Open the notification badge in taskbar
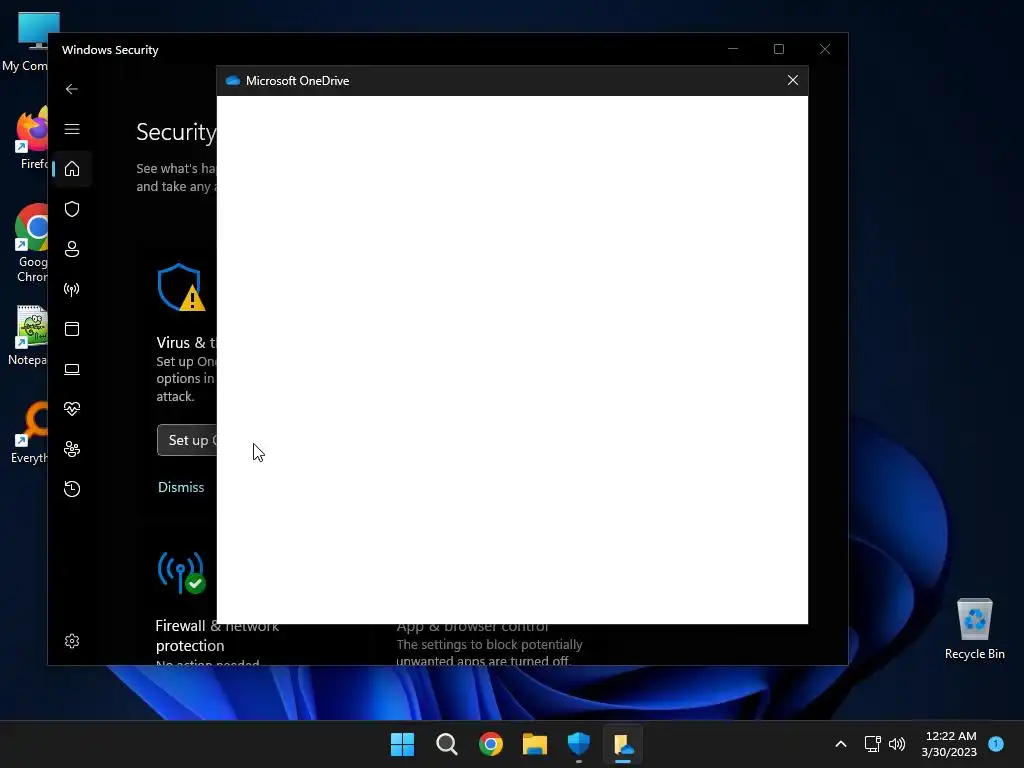Viewport: 1024px width, 768px height. point(996,744)
